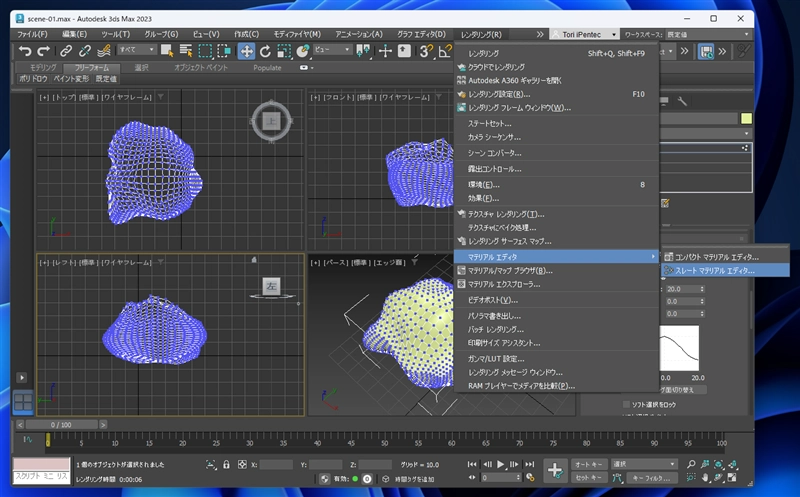Open the 選択 key filter dropdown near Auto Key
The width and height of the screenshot is (800, 497).
click(x=644, y=464)
